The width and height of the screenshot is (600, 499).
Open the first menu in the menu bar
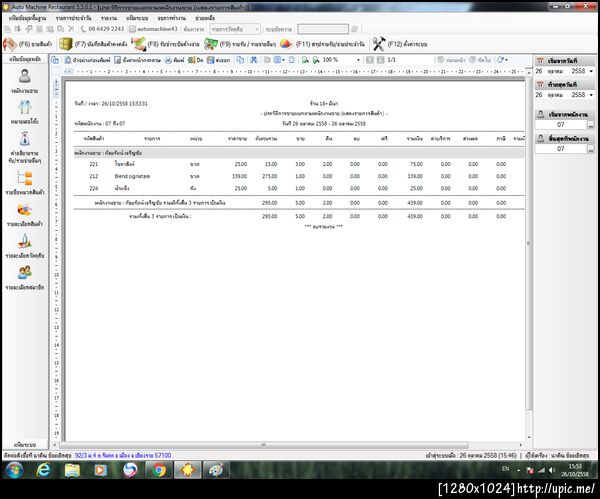27,18
